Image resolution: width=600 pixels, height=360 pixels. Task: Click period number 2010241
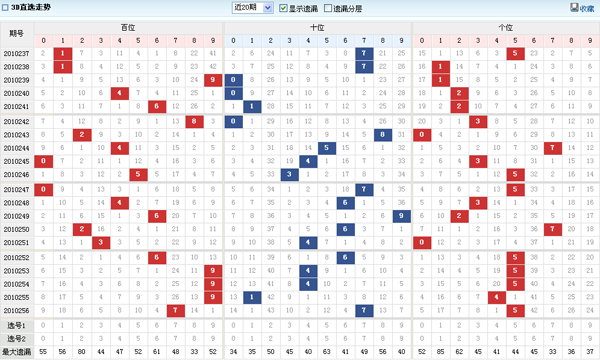[x=16, y=106]
